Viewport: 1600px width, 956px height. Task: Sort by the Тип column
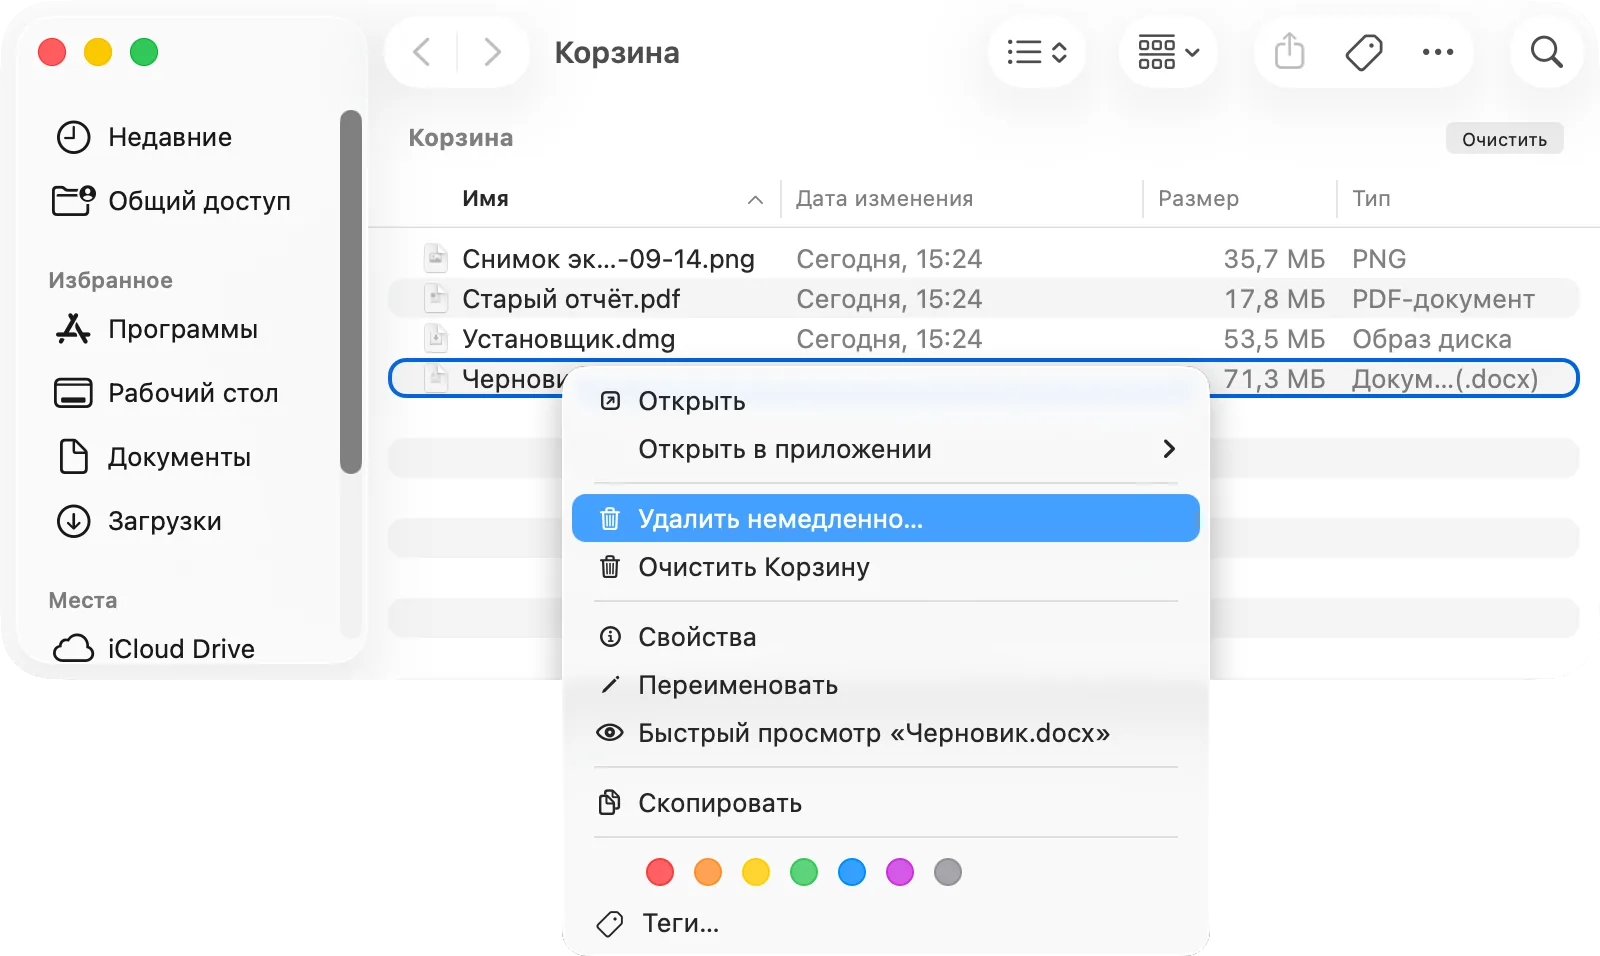tap(1371, 199)
